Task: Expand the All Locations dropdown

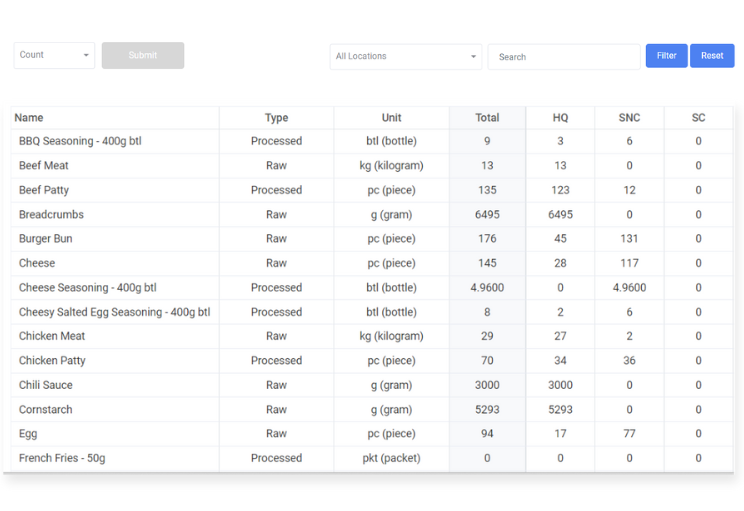Action: [405, 57]
